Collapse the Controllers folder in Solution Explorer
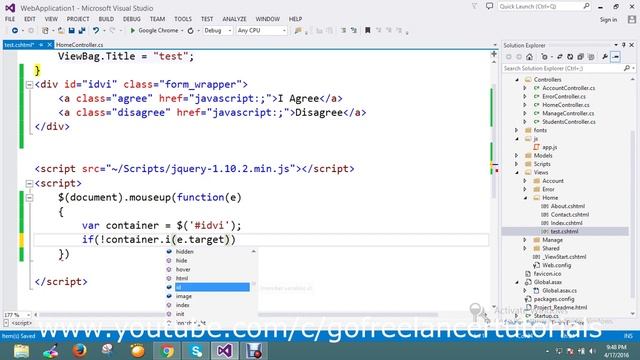This screenshot has height=360, width=640. coord(517,80)
